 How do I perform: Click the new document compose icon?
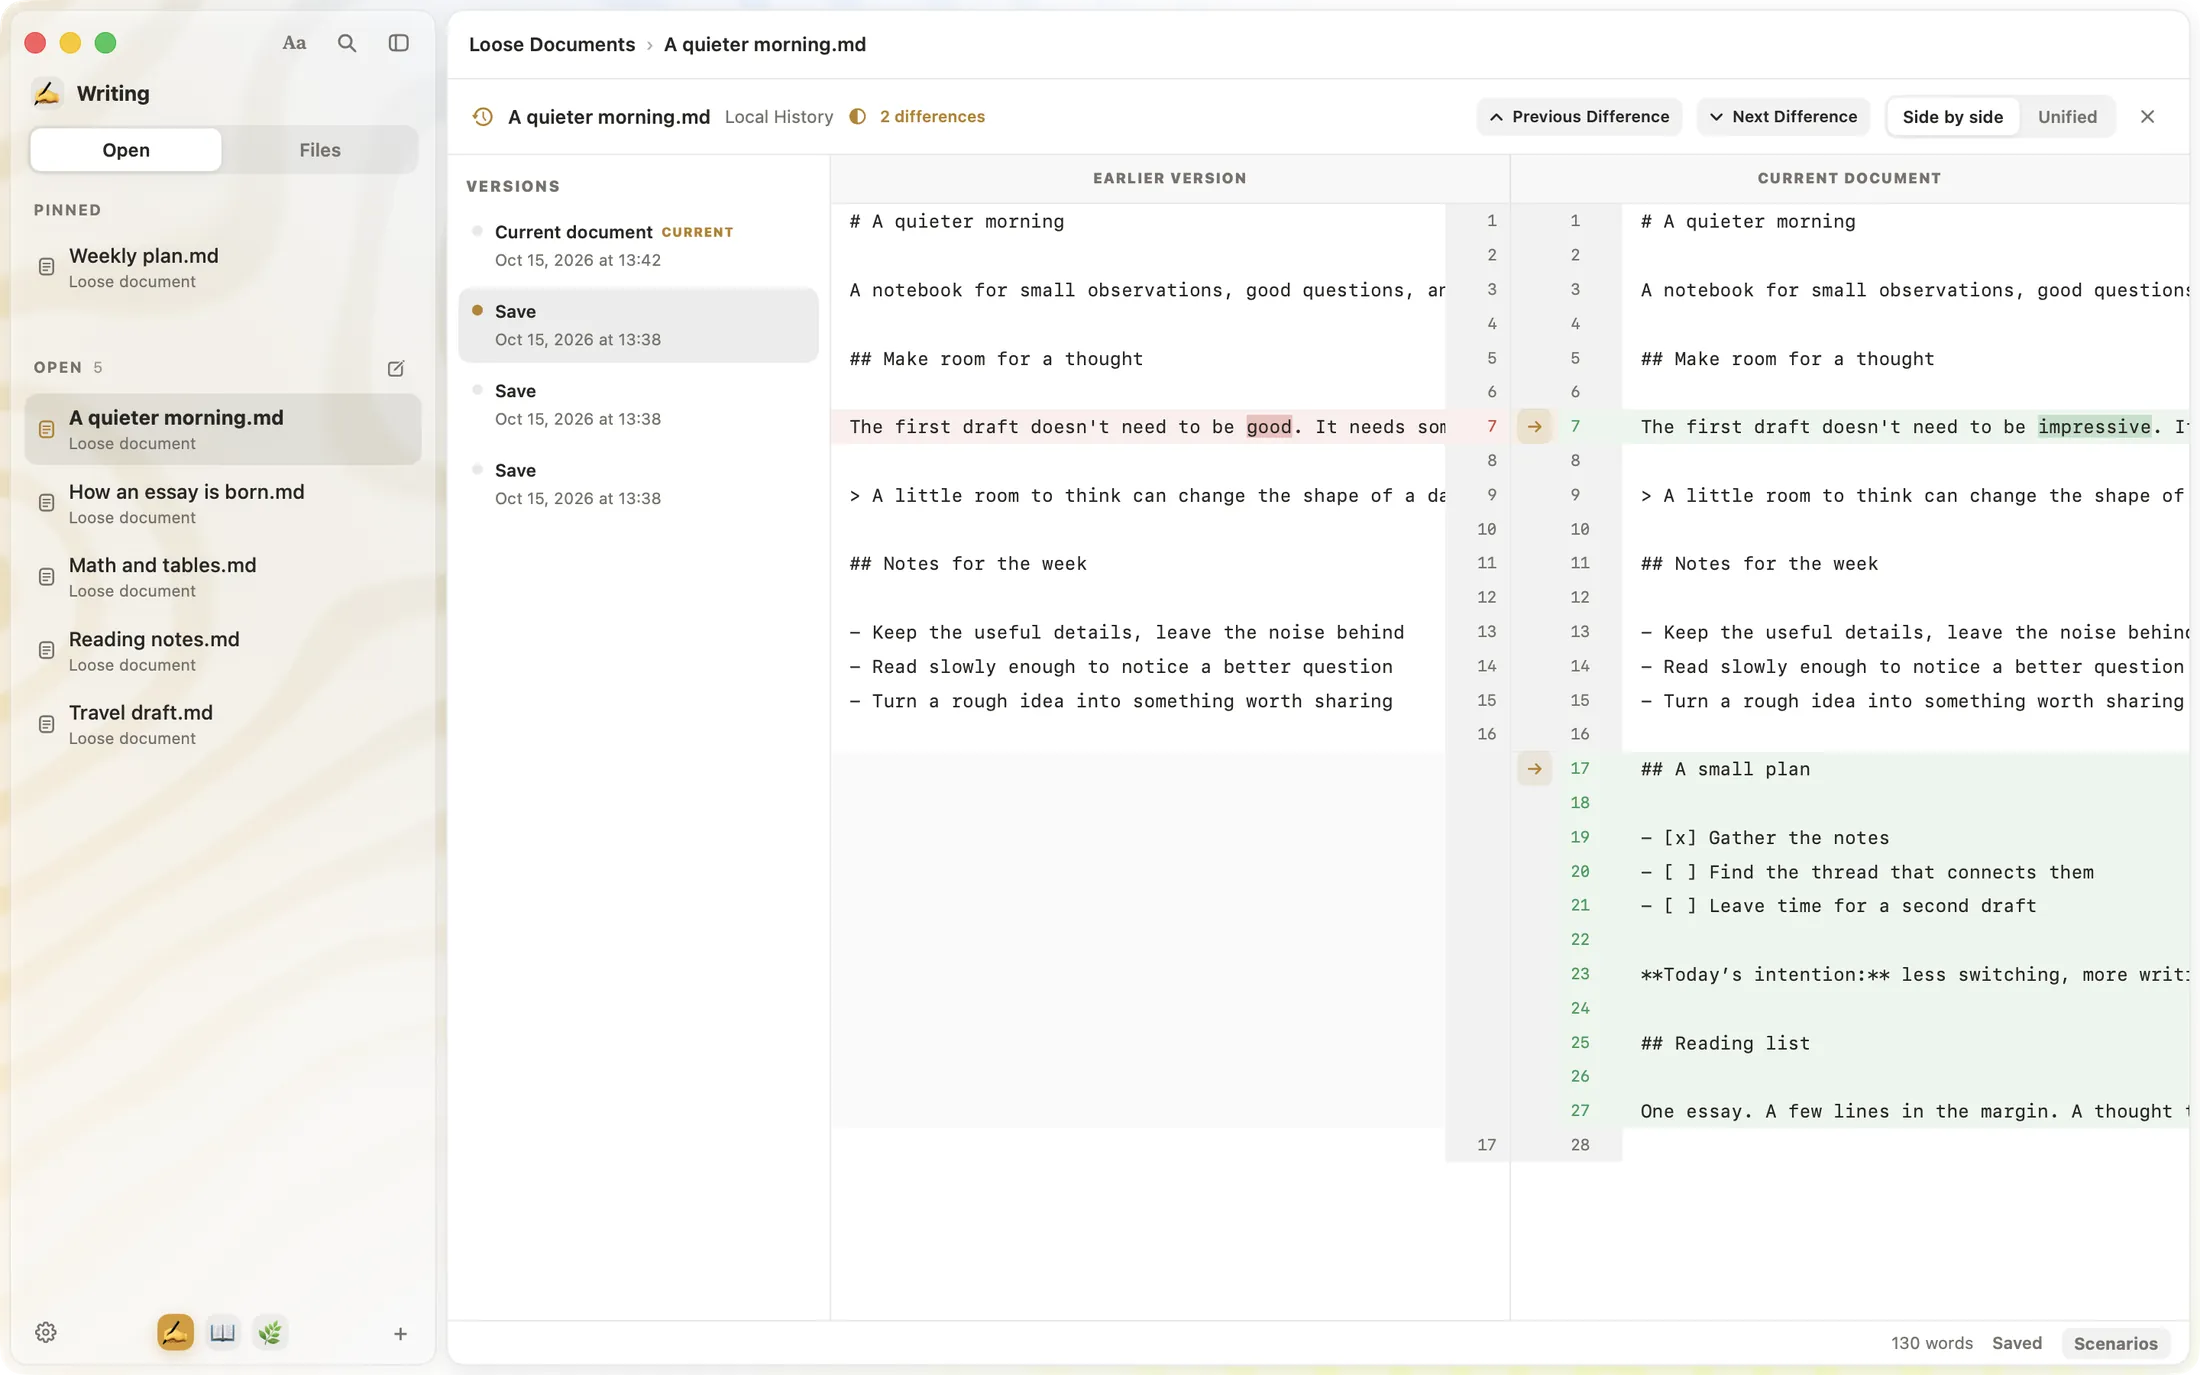click(396, 368)
